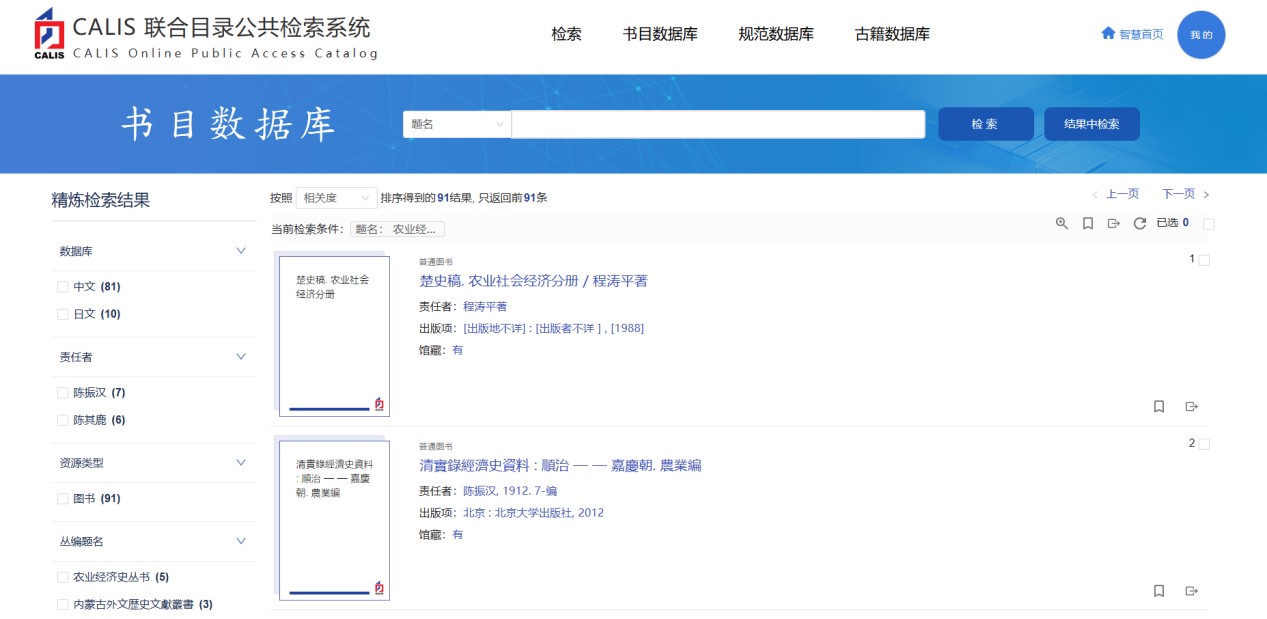
Task: Click the 结果中检索 button
Action: 1092,124
